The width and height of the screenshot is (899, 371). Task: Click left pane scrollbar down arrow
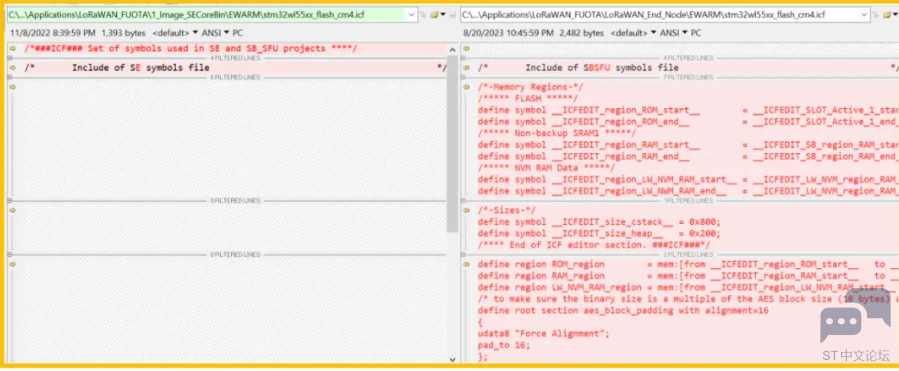452,360
